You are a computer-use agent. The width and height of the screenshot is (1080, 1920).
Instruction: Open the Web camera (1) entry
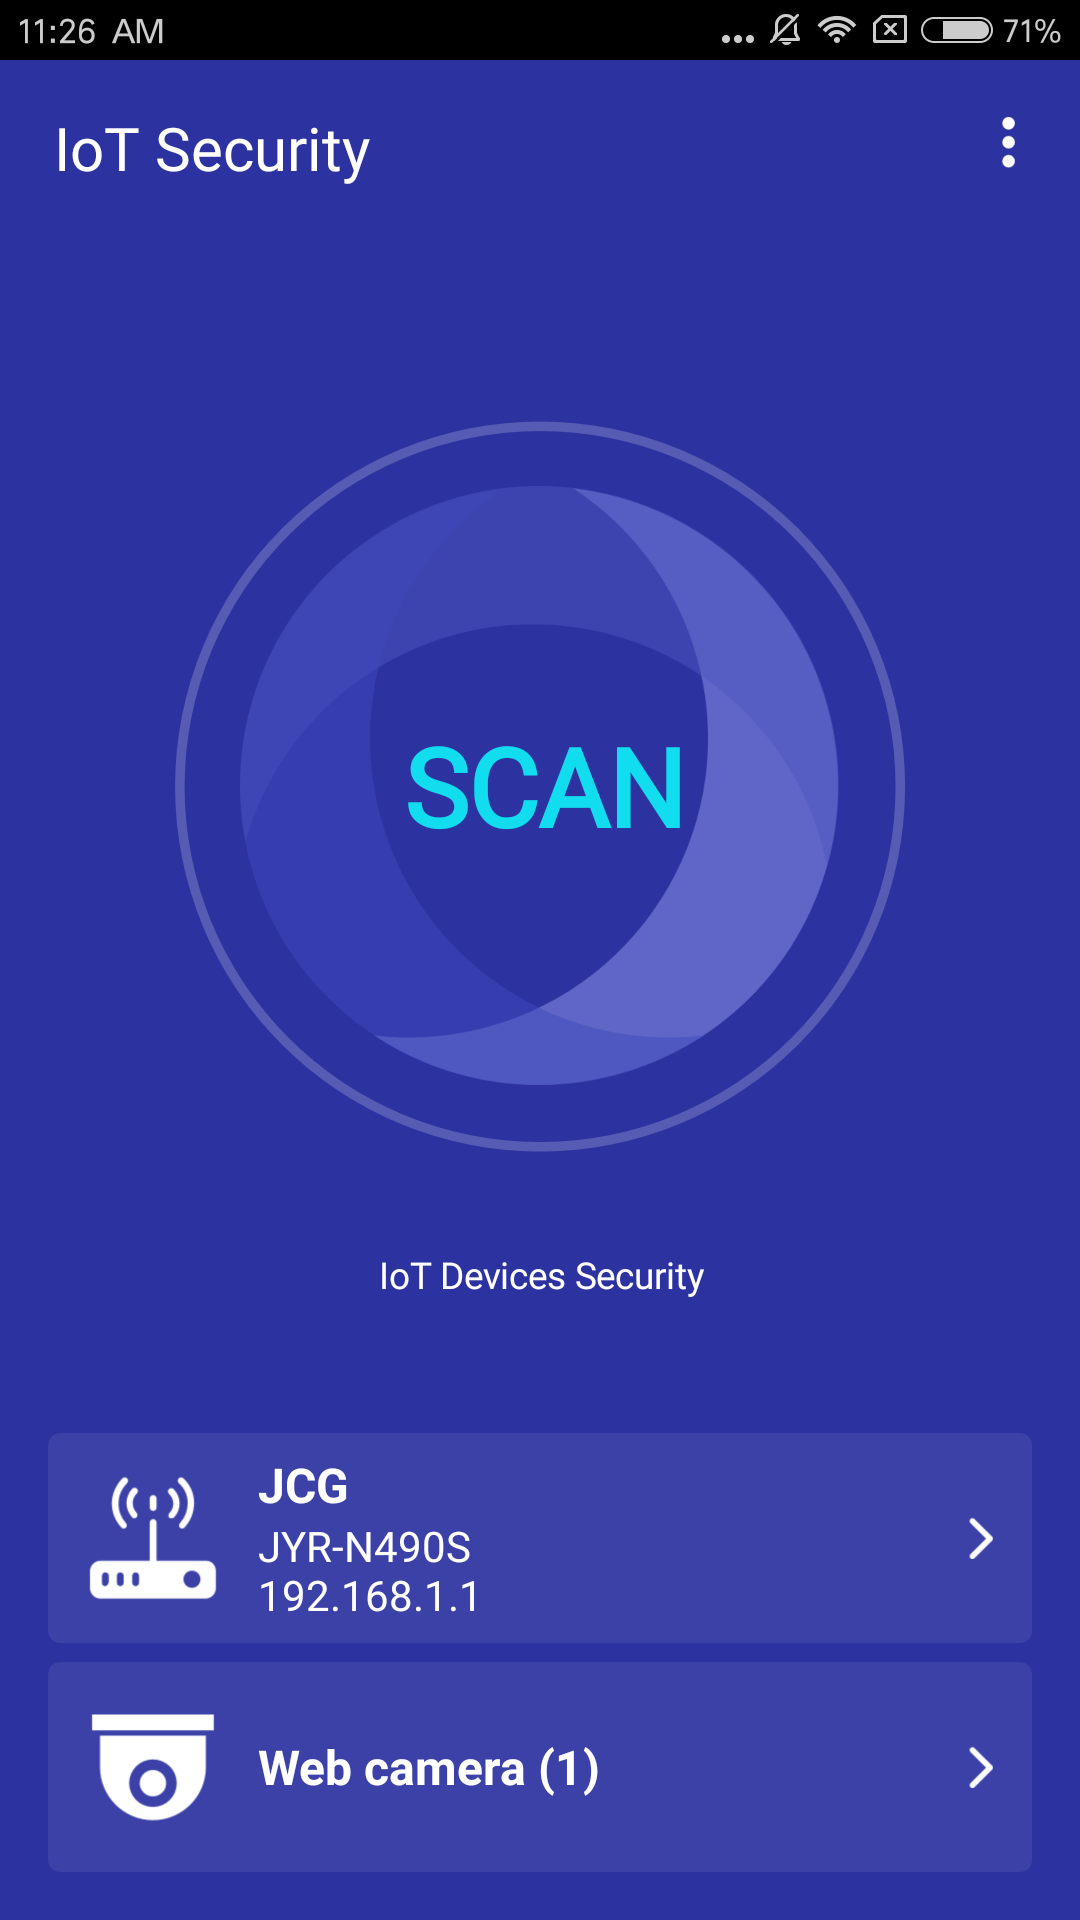[x=540, y=1767]
